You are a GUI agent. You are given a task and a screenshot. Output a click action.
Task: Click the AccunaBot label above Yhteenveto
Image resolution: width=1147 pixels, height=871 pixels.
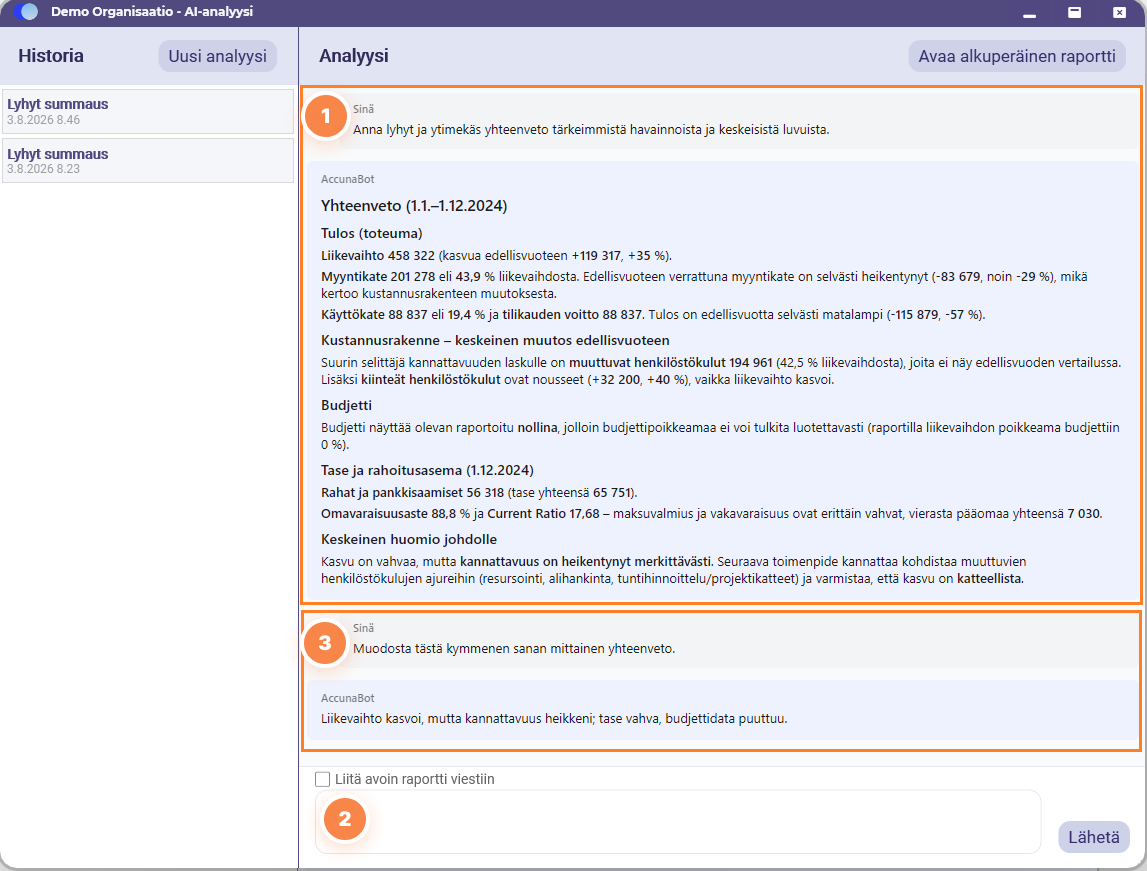347,179
